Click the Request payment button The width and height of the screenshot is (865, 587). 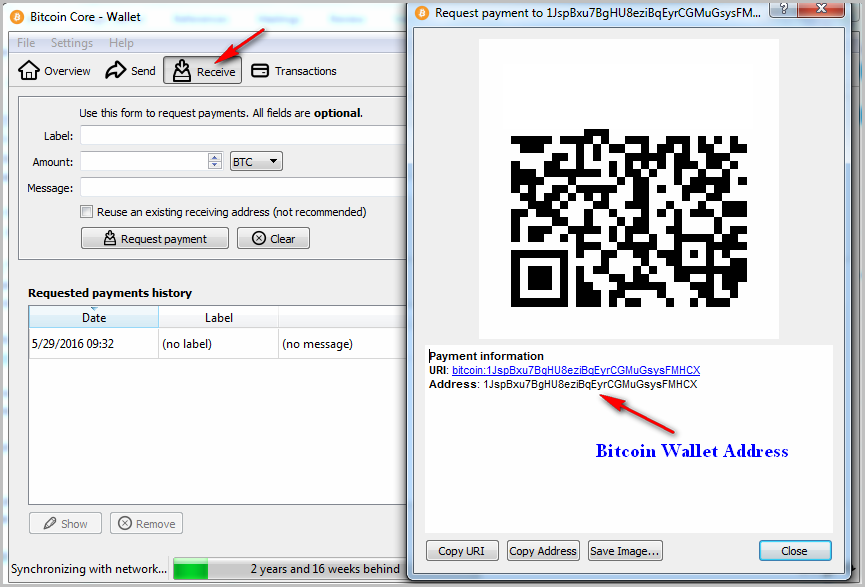(x=155, y=238)
